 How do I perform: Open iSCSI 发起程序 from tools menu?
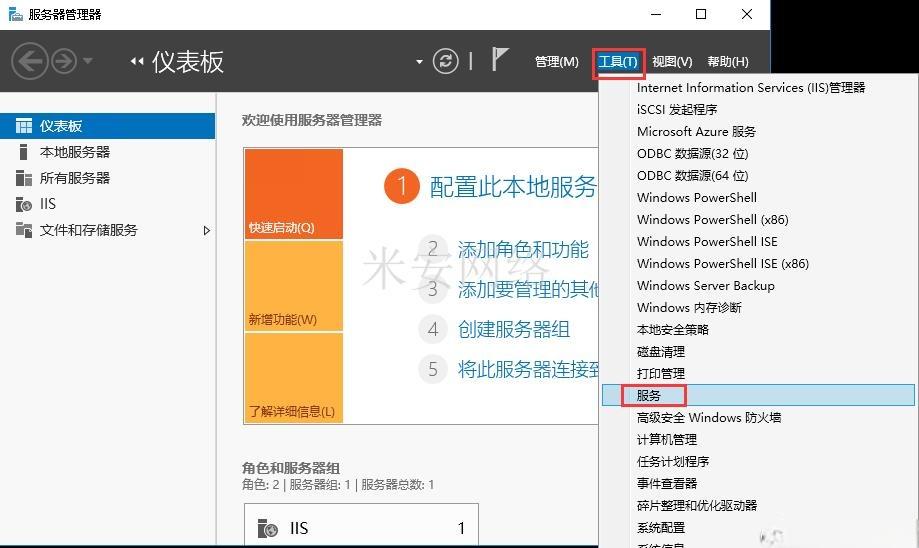[677, 110]
